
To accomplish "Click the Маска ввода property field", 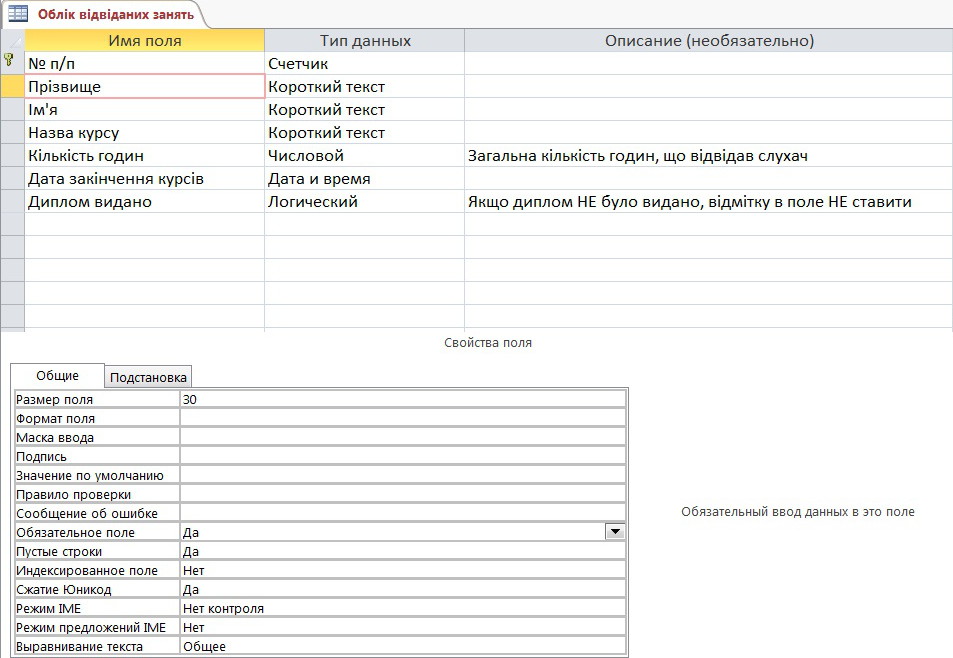I will click(x=402, y=437).
